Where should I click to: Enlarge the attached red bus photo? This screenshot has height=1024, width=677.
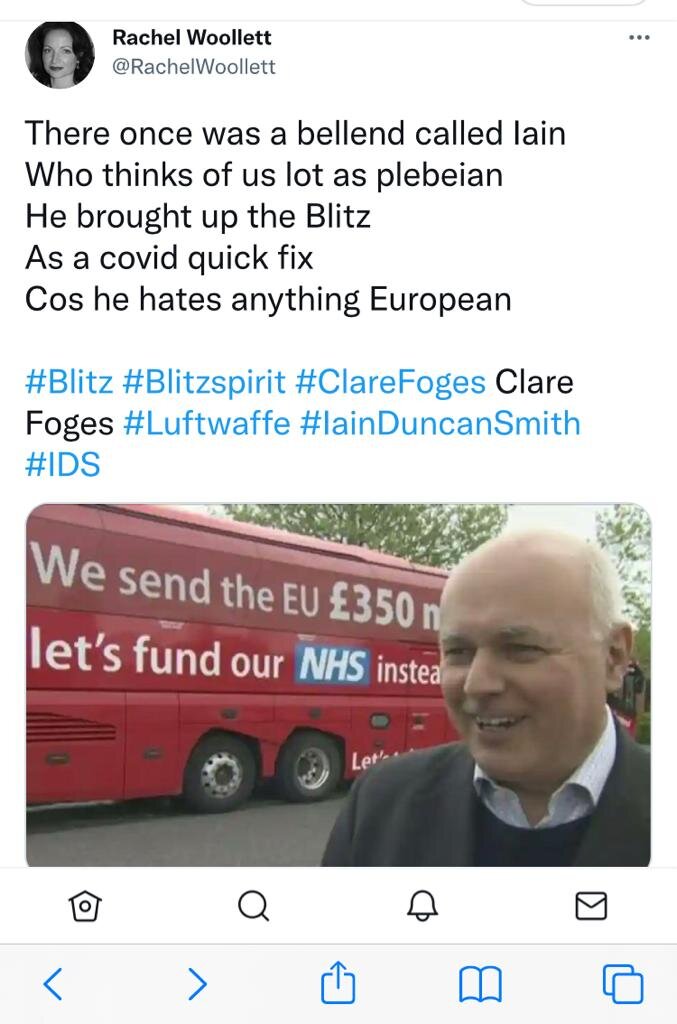pyautogui.click(x=338, y=685)
